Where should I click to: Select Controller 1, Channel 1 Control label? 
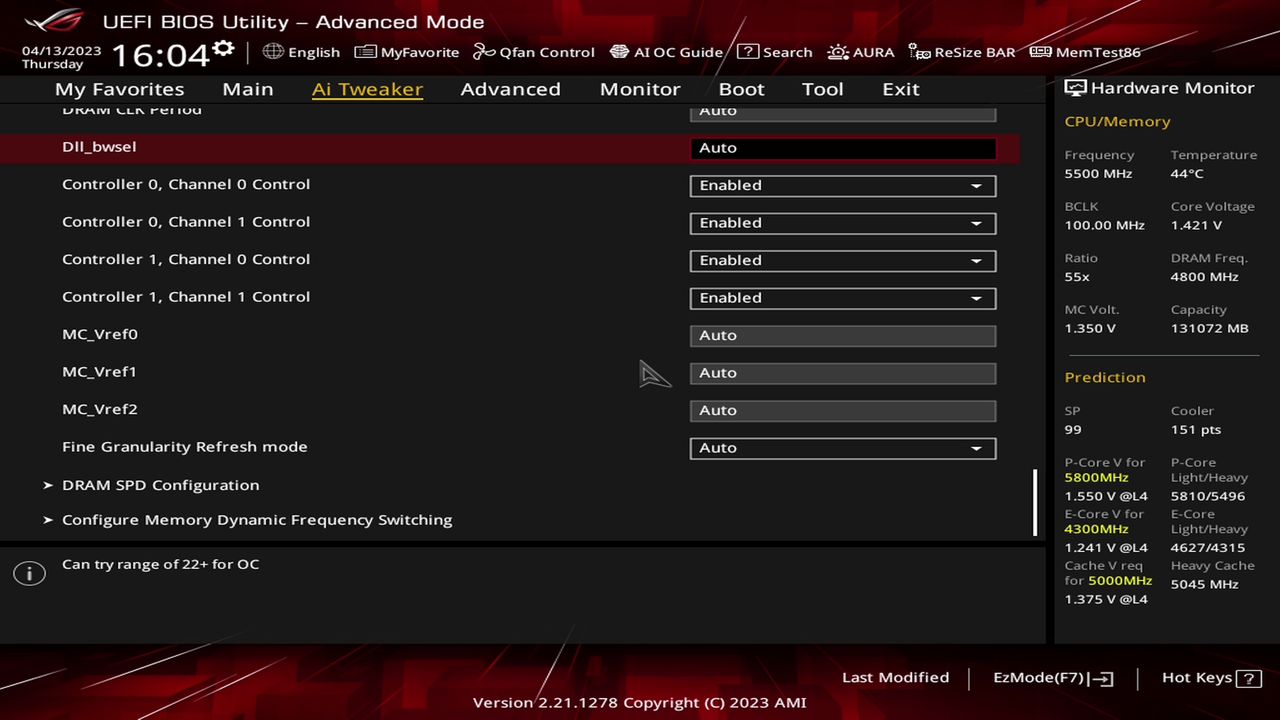(x=186, y=297)
